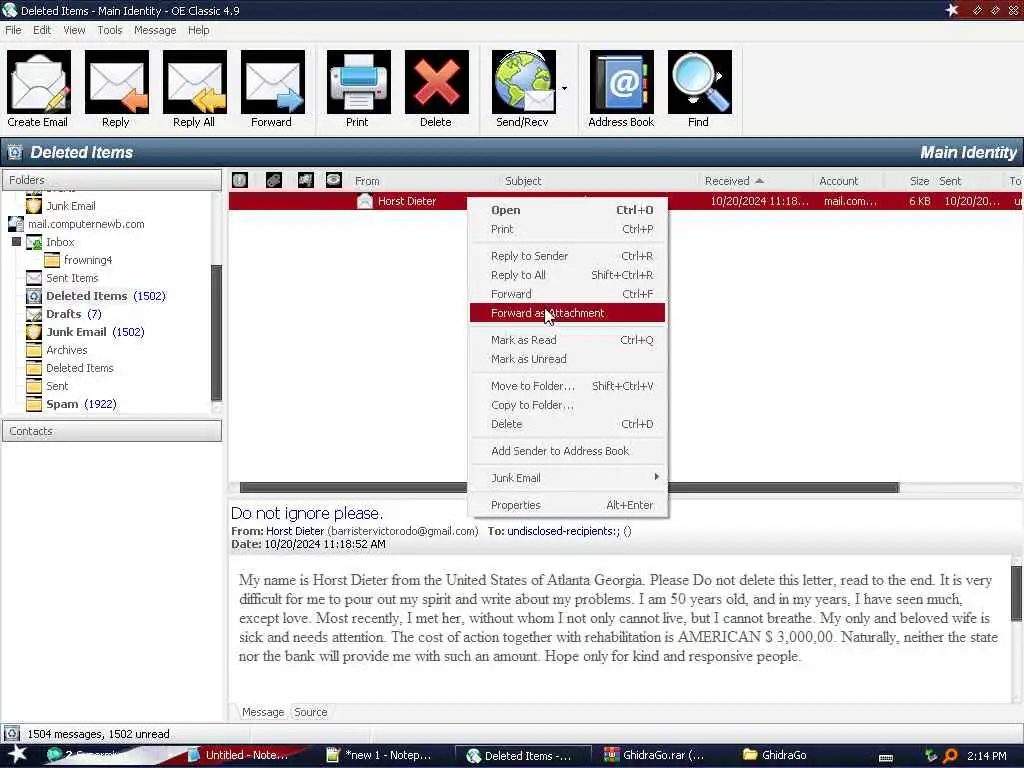Open the View menu

coord(74,30)
